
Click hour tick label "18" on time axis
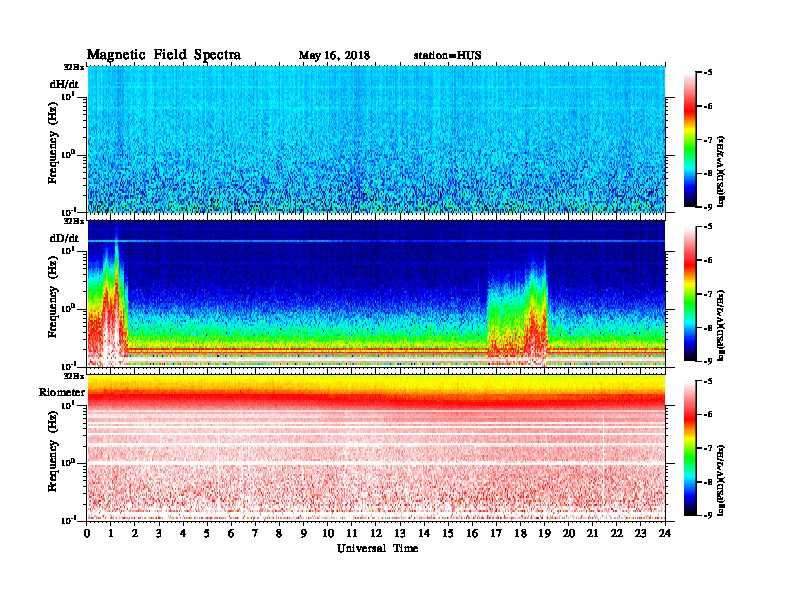click(x=520, y=533)
